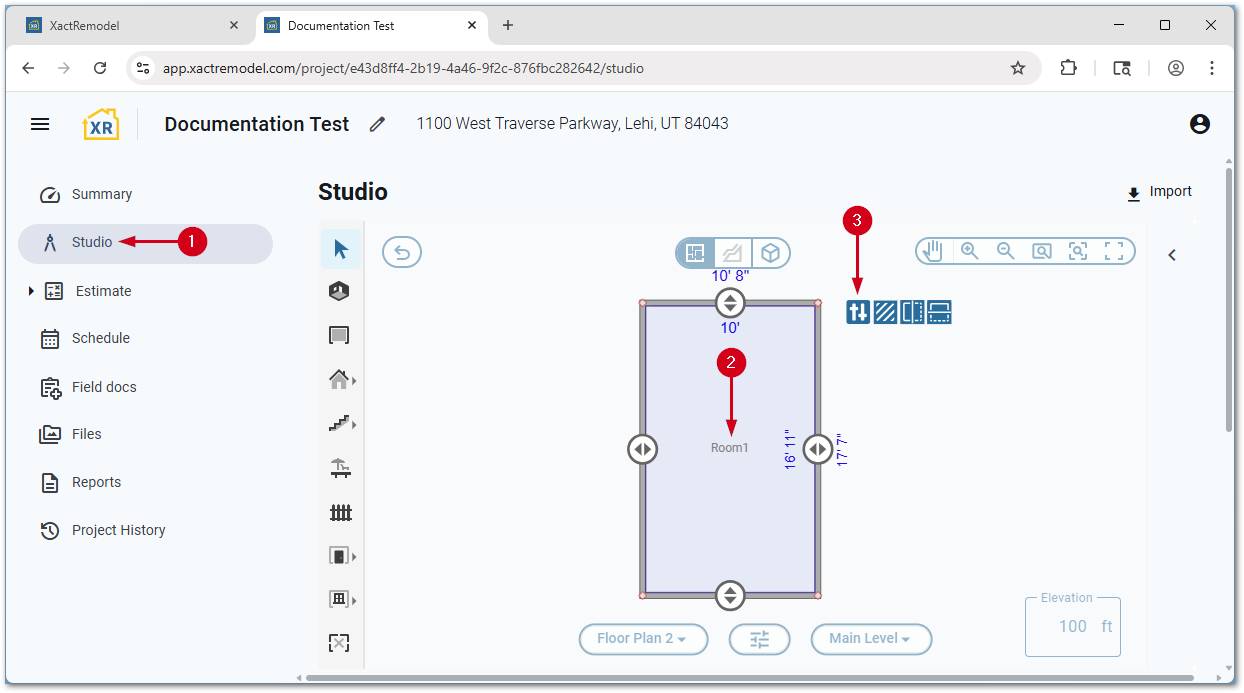
Task: Open the Floor Plan 2 dropdown
Action: point(643,639)
